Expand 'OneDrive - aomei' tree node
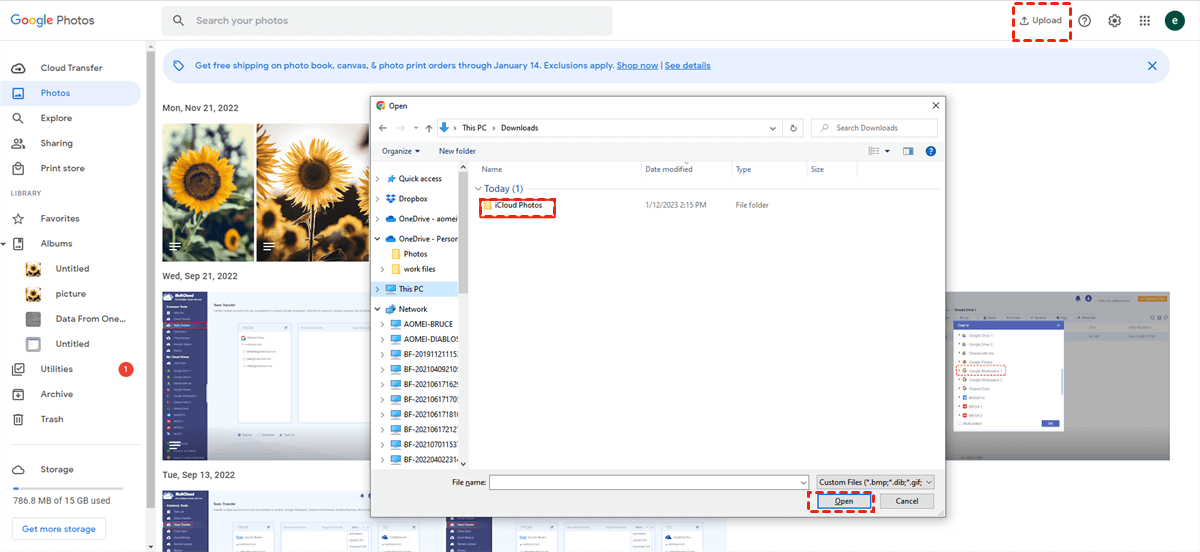The height and width of the screenshot is (552, 1200). tap(377, 219)
